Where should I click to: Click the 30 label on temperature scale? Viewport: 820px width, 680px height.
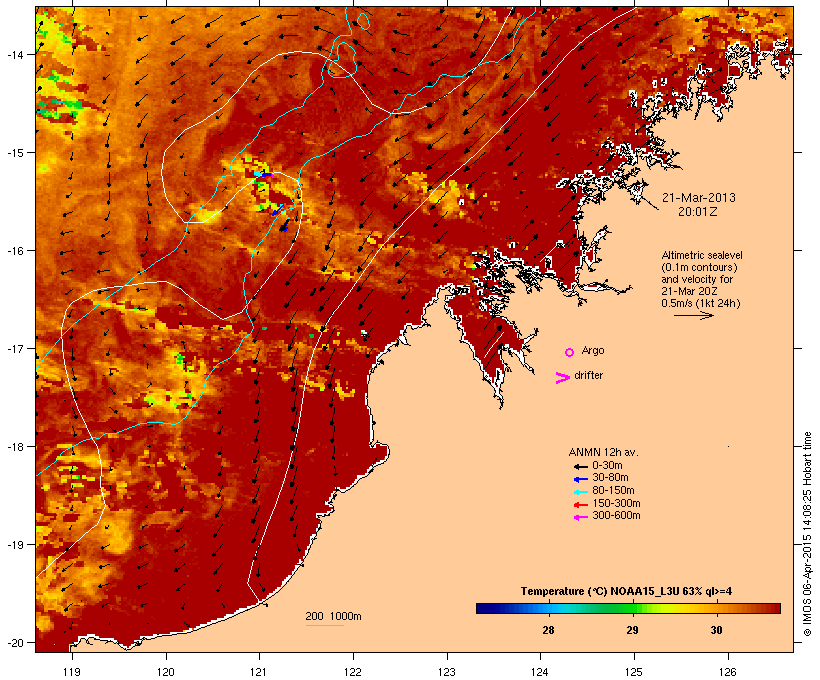716,630
